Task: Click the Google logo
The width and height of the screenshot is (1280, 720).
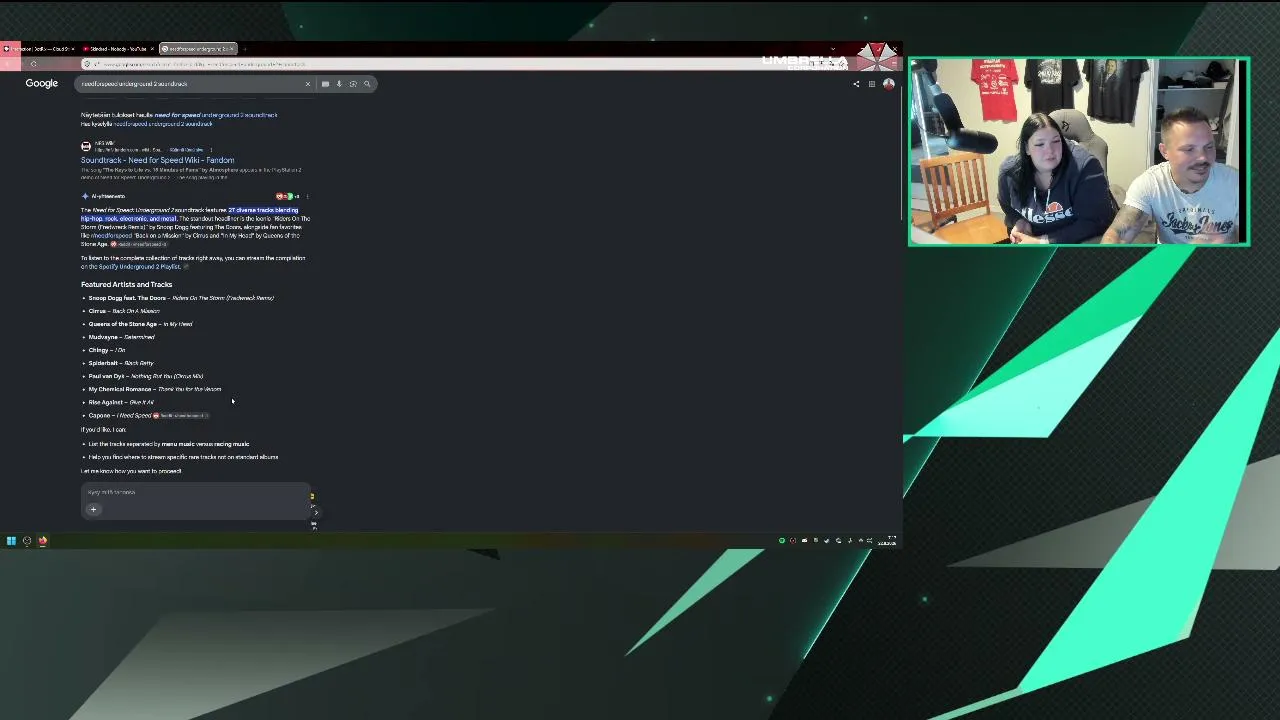Action: (x=42, y=83)
